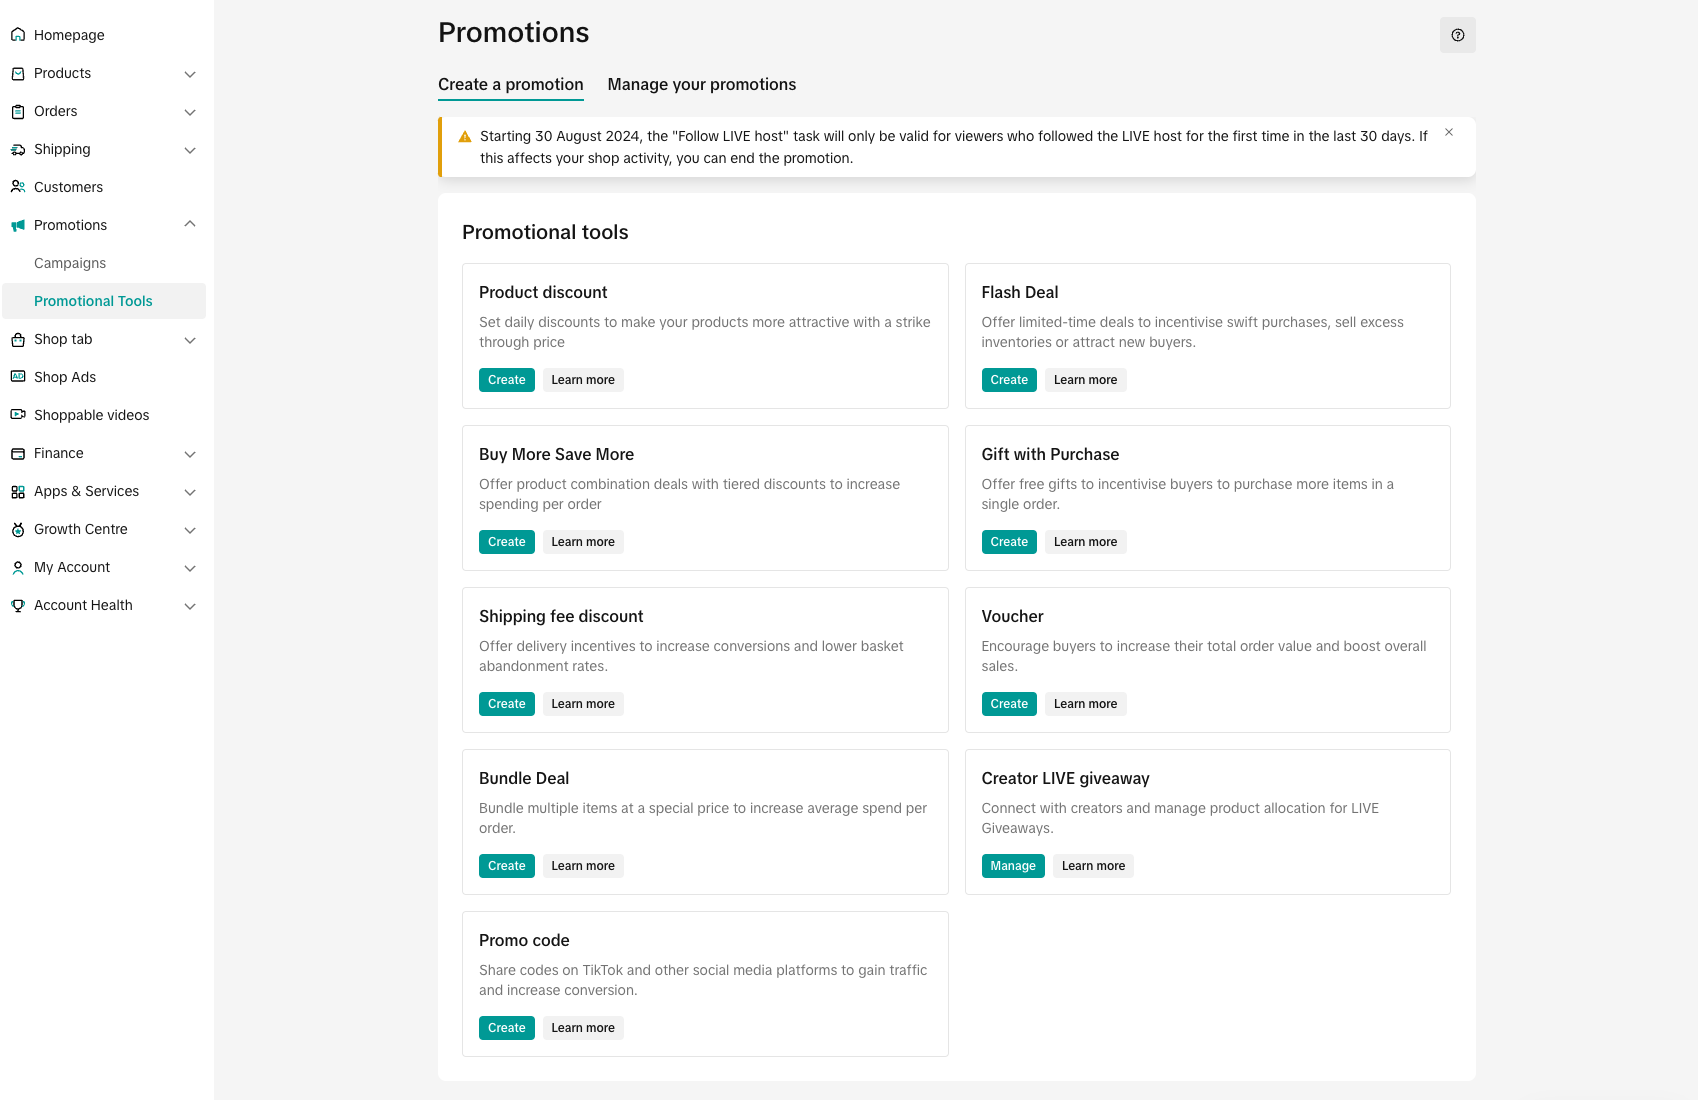
Task: Expand the Shipping menu chevron
Action: tap(190, 150)
